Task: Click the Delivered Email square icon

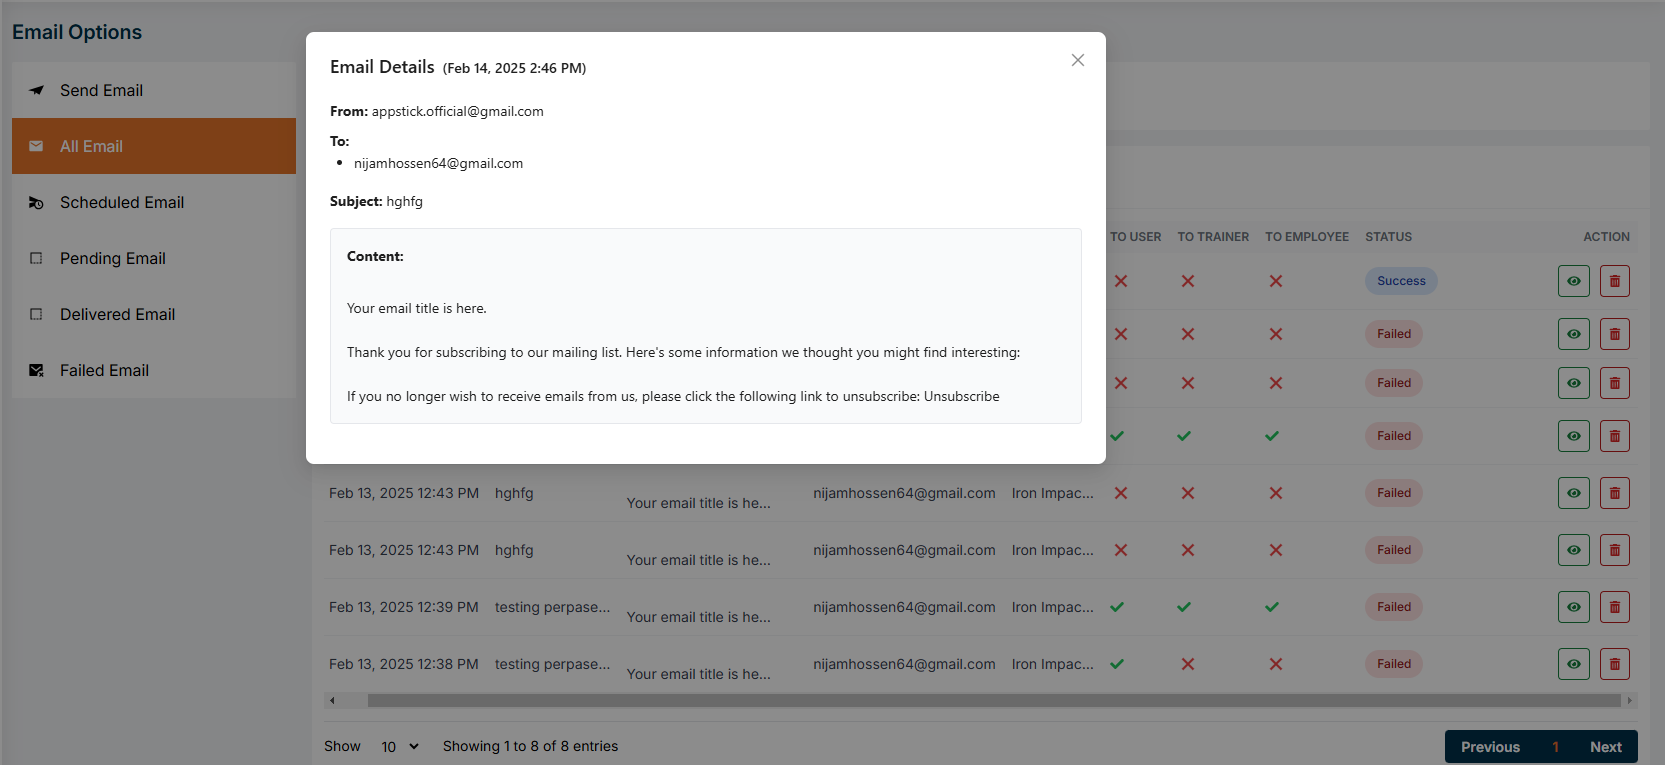Action: tap(36, 314)
